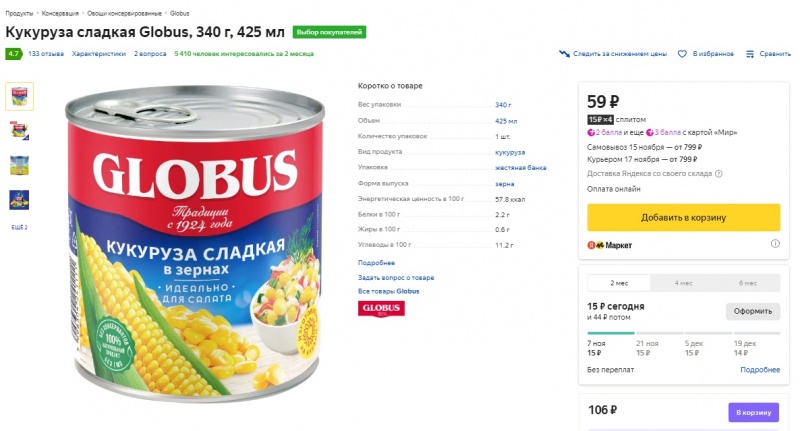Image resolution: width=800 pixels, height=431 pixels.
Task: Click the price-drop tracking chart icon
Action: [564, 54]
